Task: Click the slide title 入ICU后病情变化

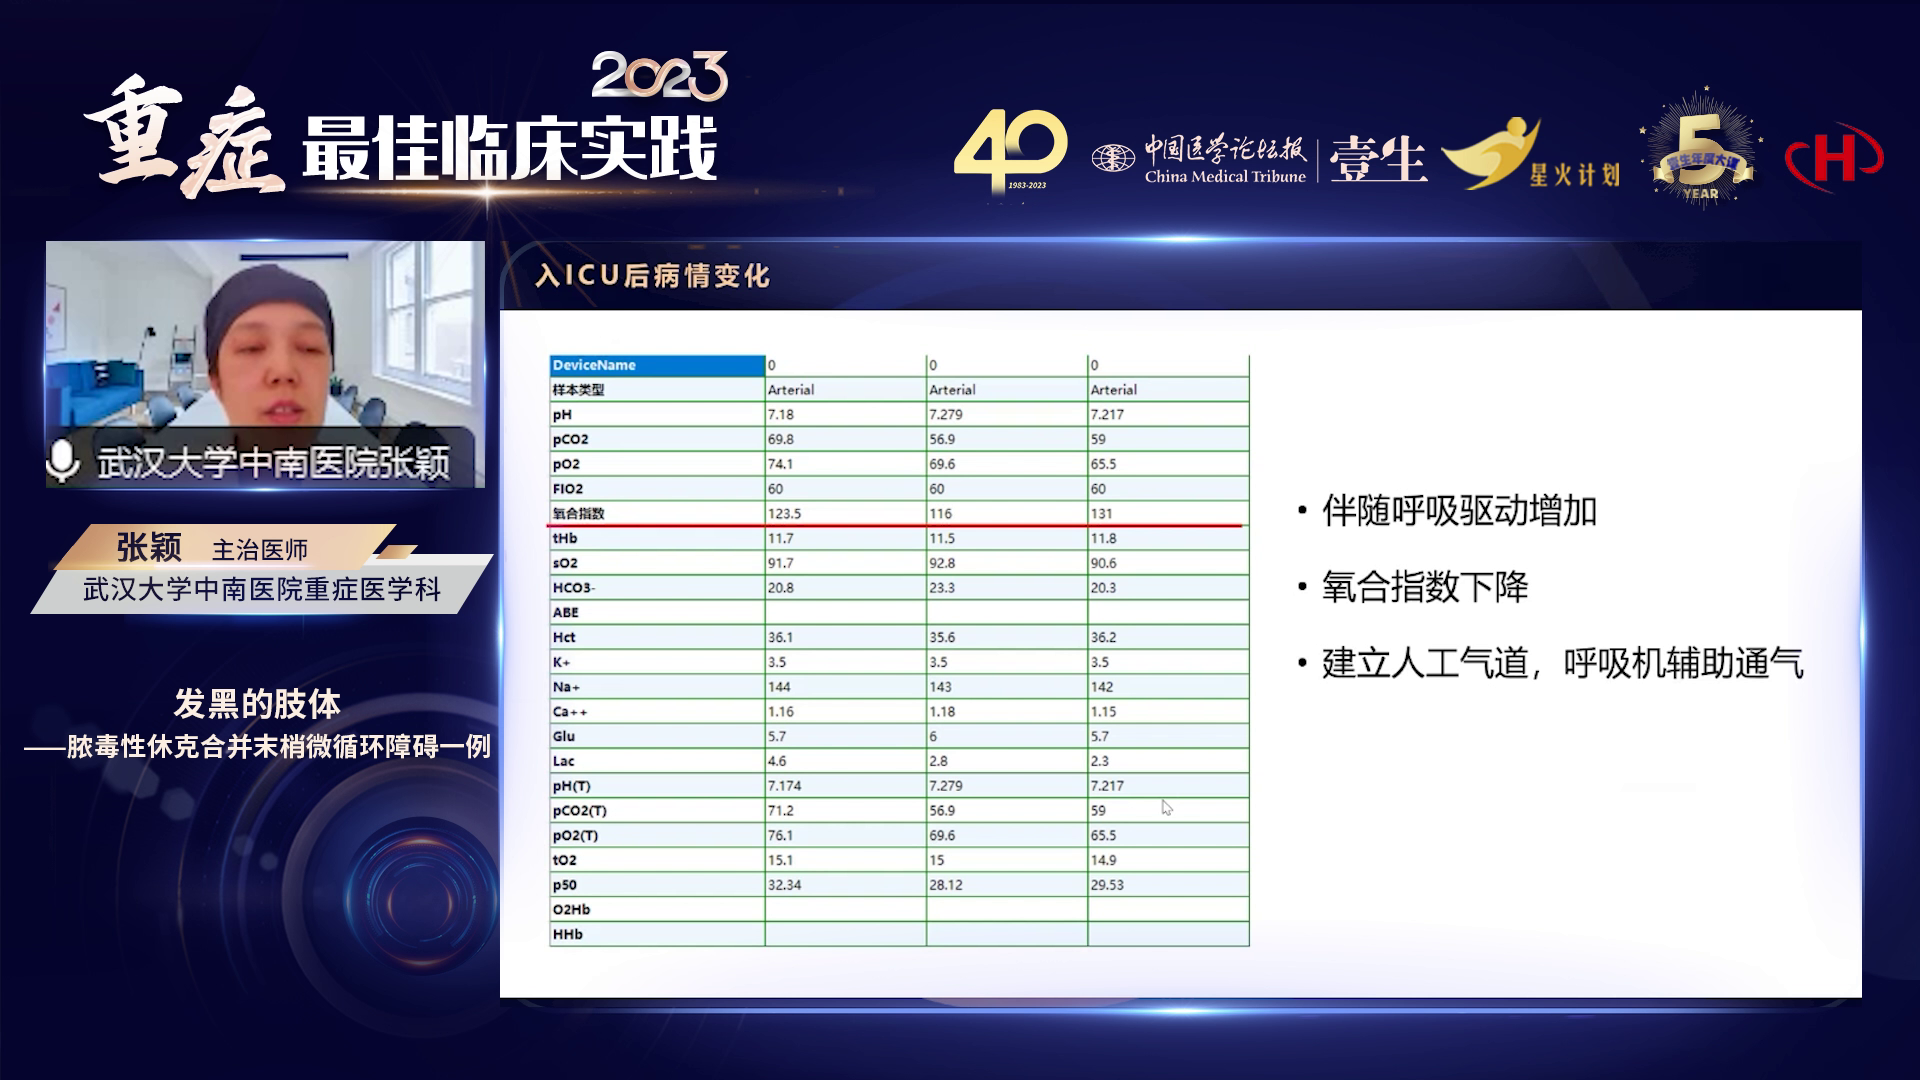Action: (652, 276)
